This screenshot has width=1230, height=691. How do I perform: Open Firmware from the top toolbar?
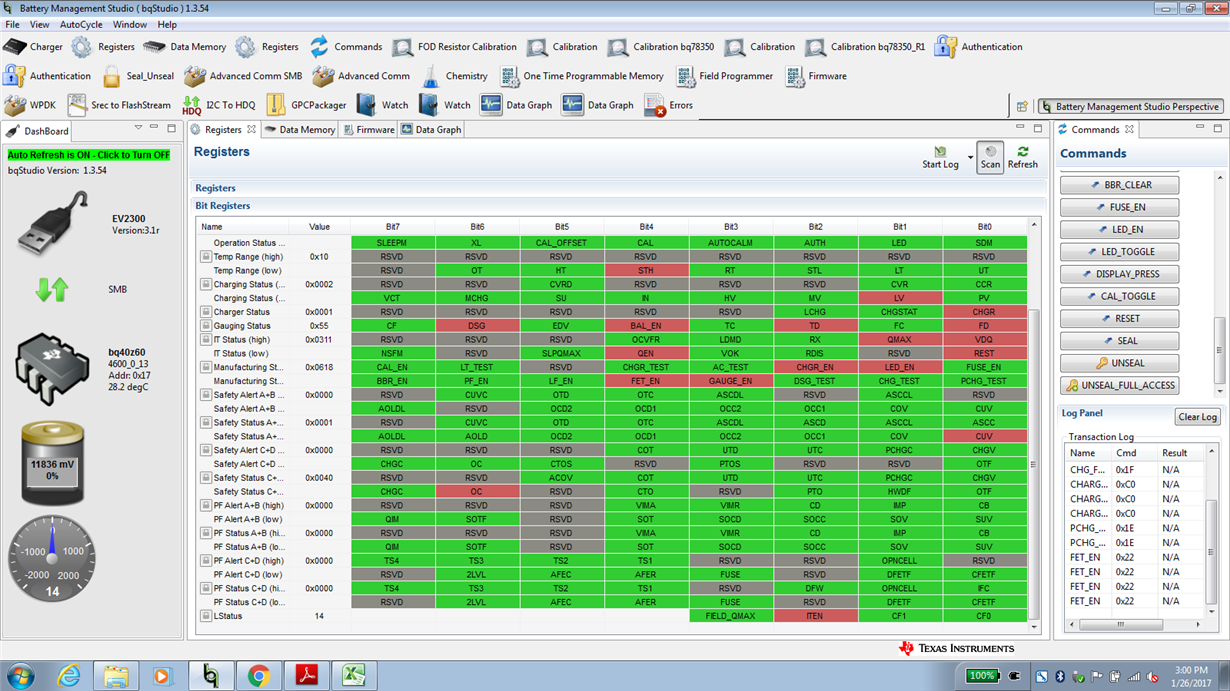816,76
